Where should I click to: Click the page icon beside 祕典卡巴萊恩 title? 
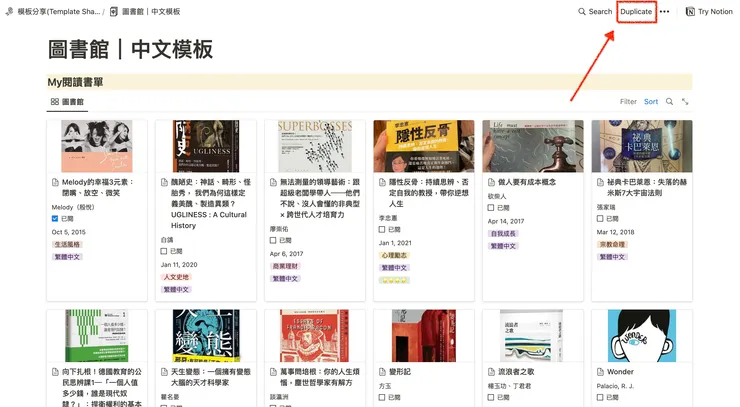[600, 182]
